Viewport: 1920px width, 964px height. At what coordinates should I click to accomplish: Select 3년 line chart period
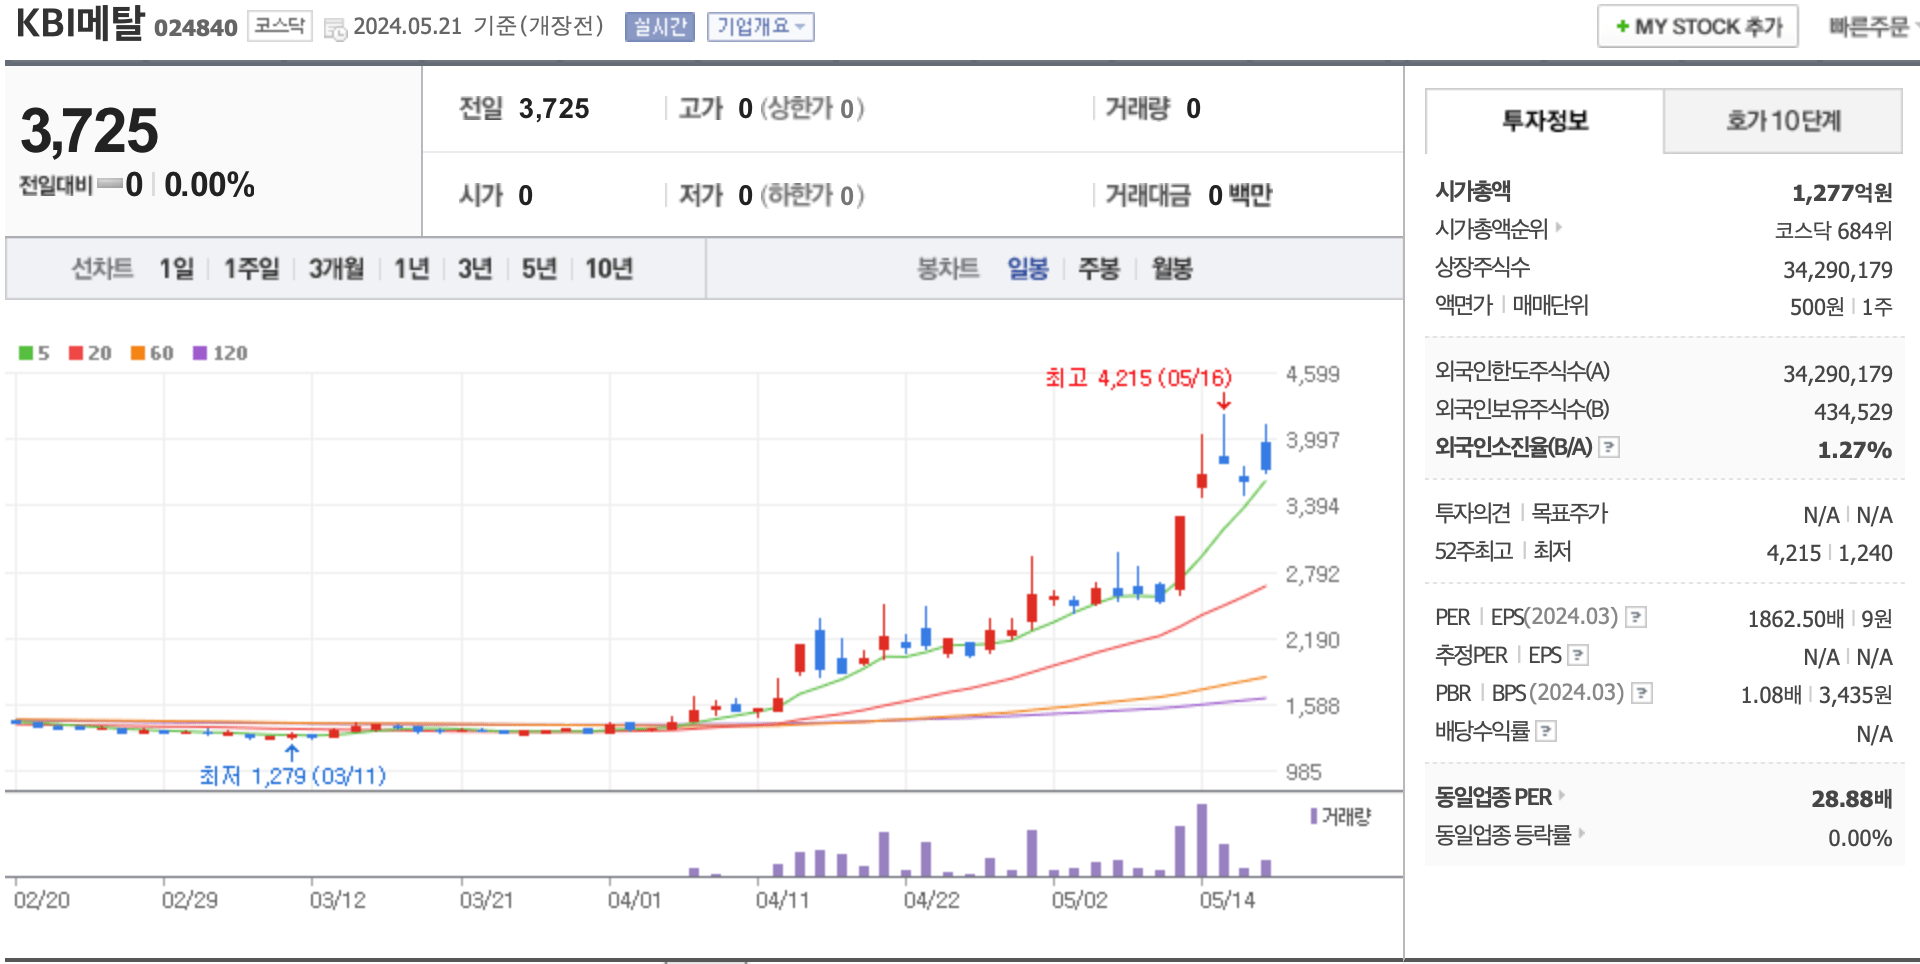point(476,268)
